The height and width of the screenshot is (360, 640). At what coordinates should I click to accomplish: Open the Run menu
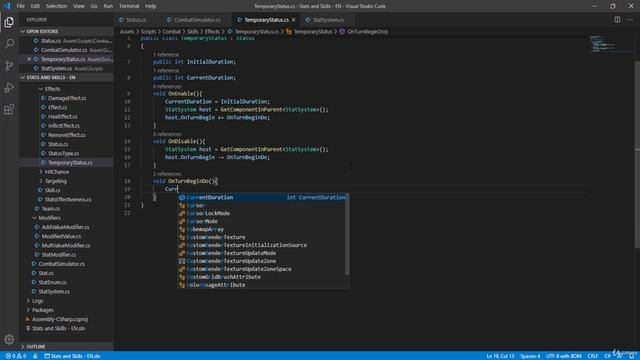(108, 6)
